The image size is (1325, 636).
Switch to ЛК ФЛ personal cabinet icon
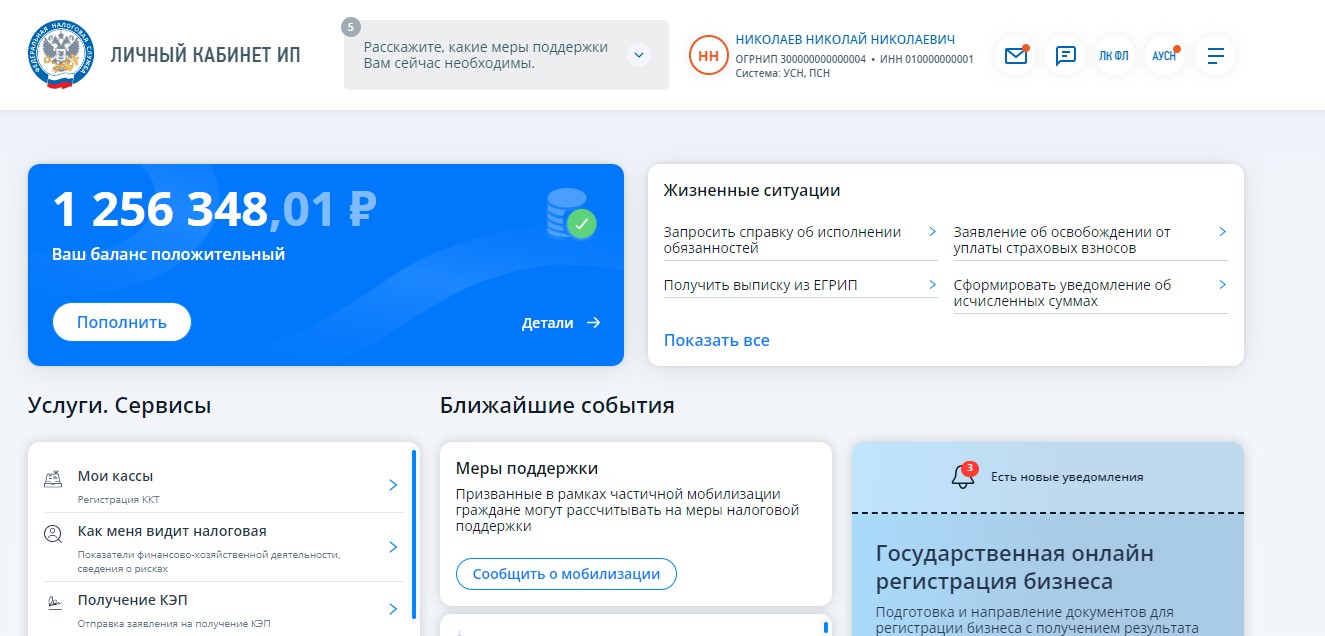[x=1113, y=56]
